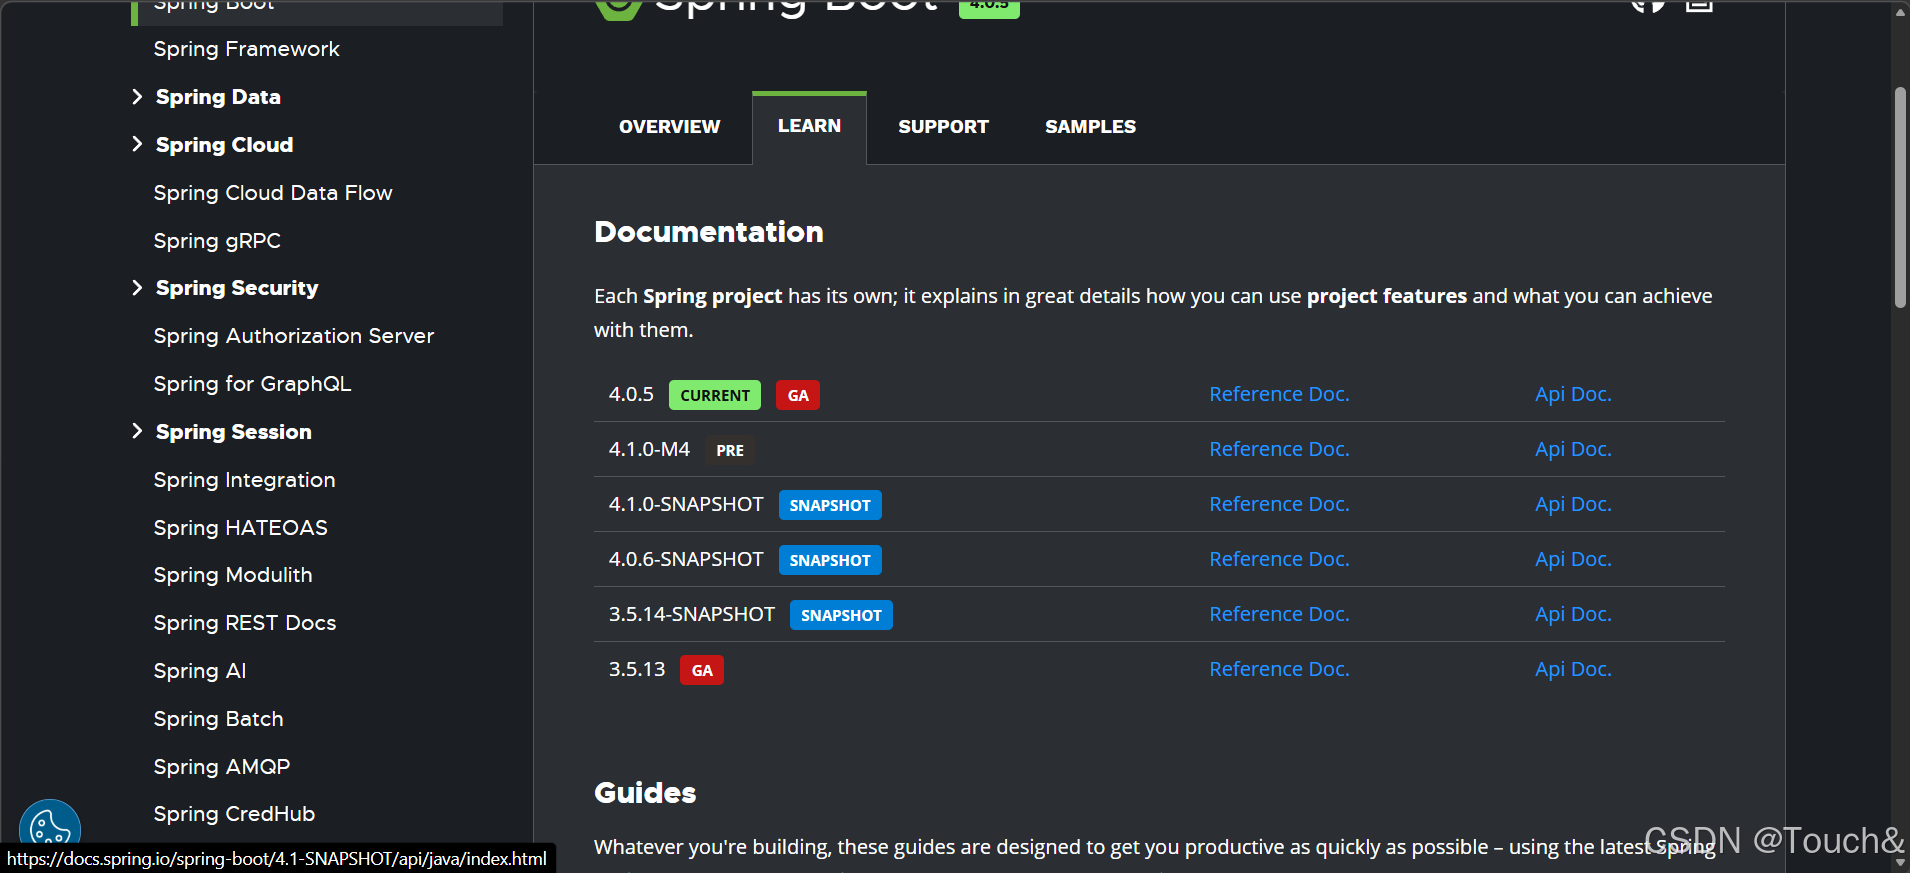Open Spring Cloud Data Flow project
Image resolution: width=1910 pixels, height=873 pixels.
(273, 193)
